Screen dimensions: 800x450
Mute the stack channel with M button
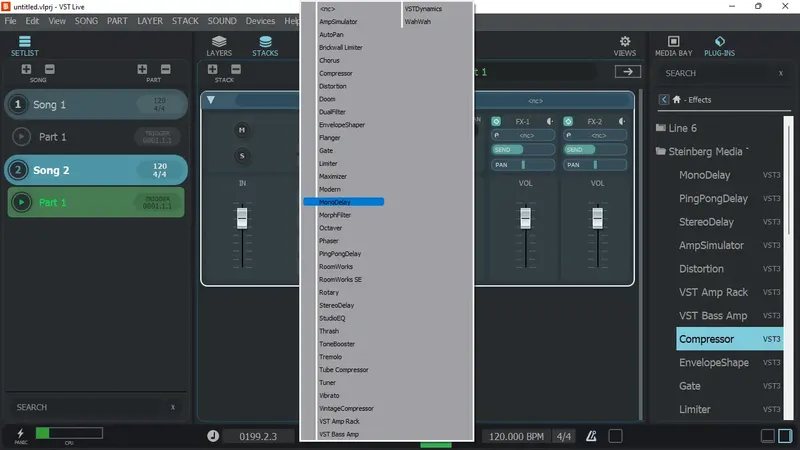click(242, 130)
